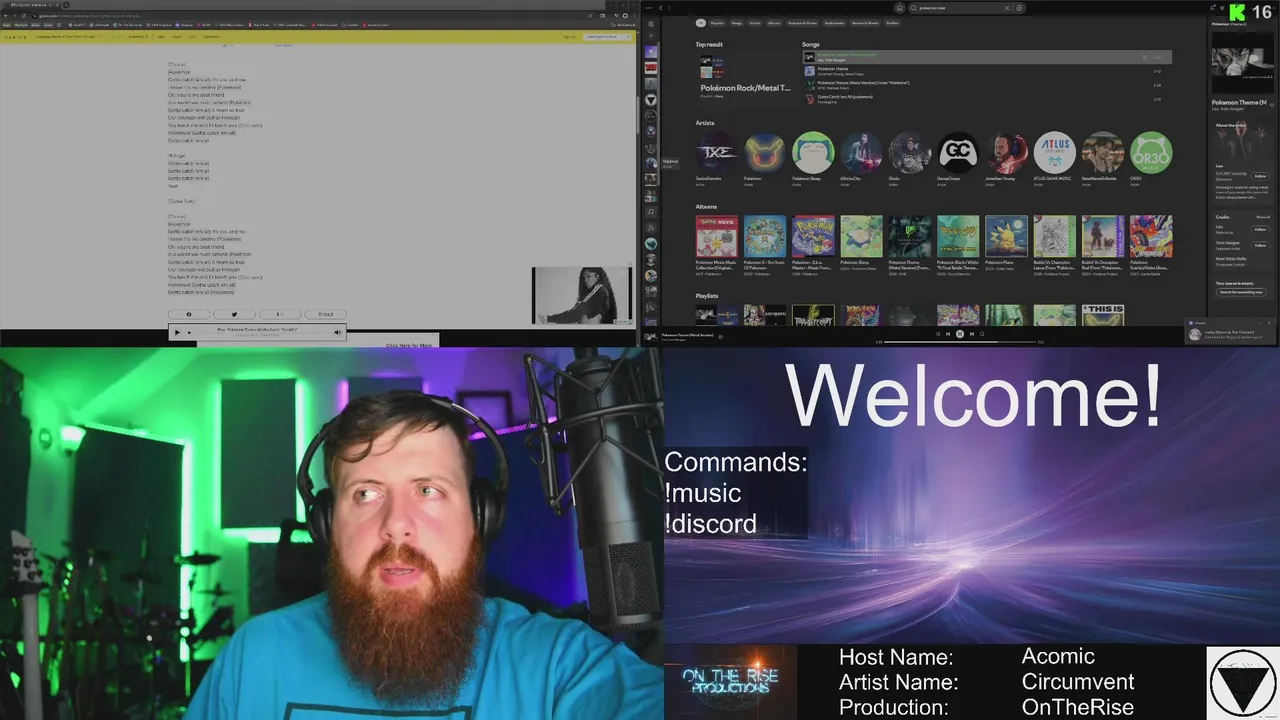
Task: Mute the Genius embedded player volume
Action: click(337, 332)
